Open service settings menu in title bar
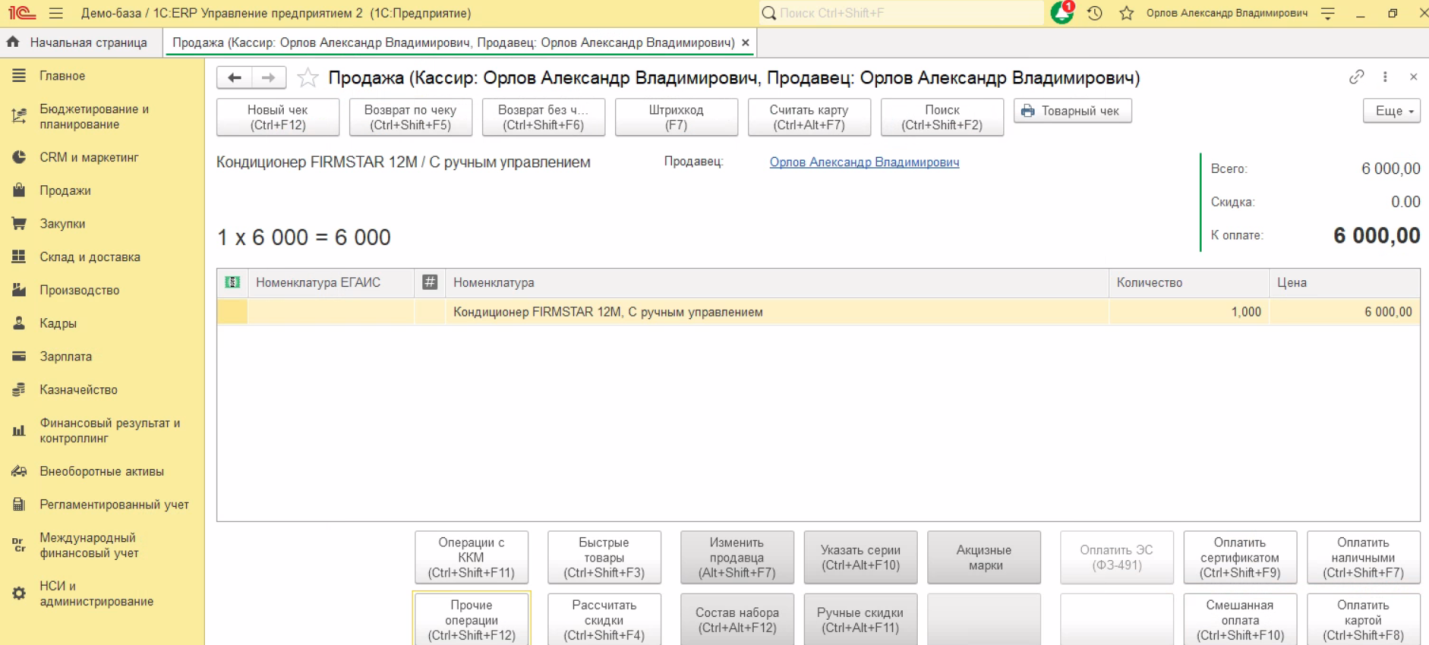This screenshot has height=645, width=1429. (1328, 13)
